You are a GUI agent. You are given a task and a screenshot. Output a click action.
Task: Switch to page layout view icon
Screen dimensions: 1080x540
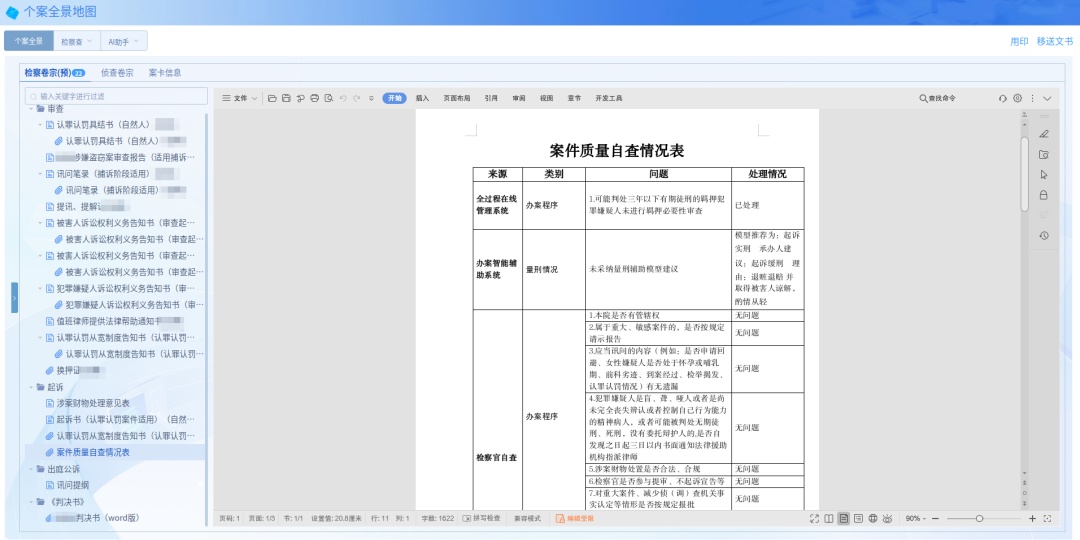(843, 519)
